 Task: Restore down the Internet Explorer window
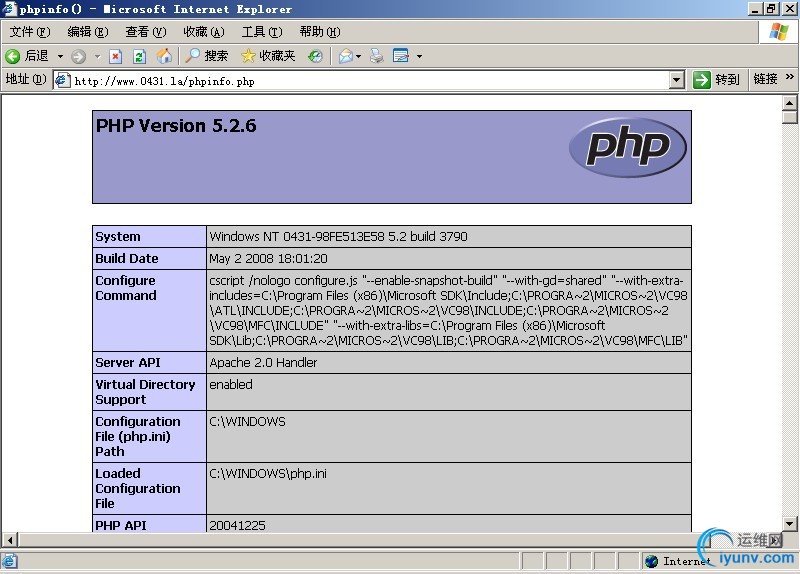click(x=771, y=9)
